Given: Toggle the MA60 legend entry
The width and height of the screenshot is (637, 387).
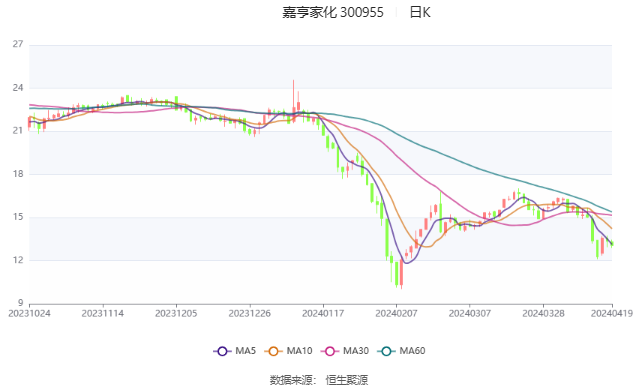Looking at the screenshot, I should 401,351.
